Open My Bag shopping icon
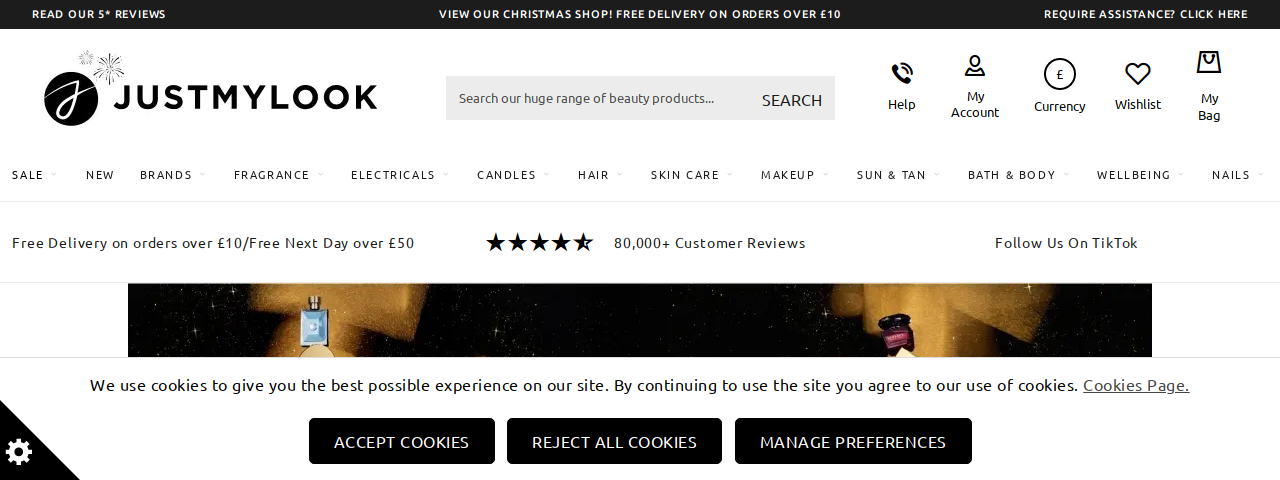 tap(1209, 62)
